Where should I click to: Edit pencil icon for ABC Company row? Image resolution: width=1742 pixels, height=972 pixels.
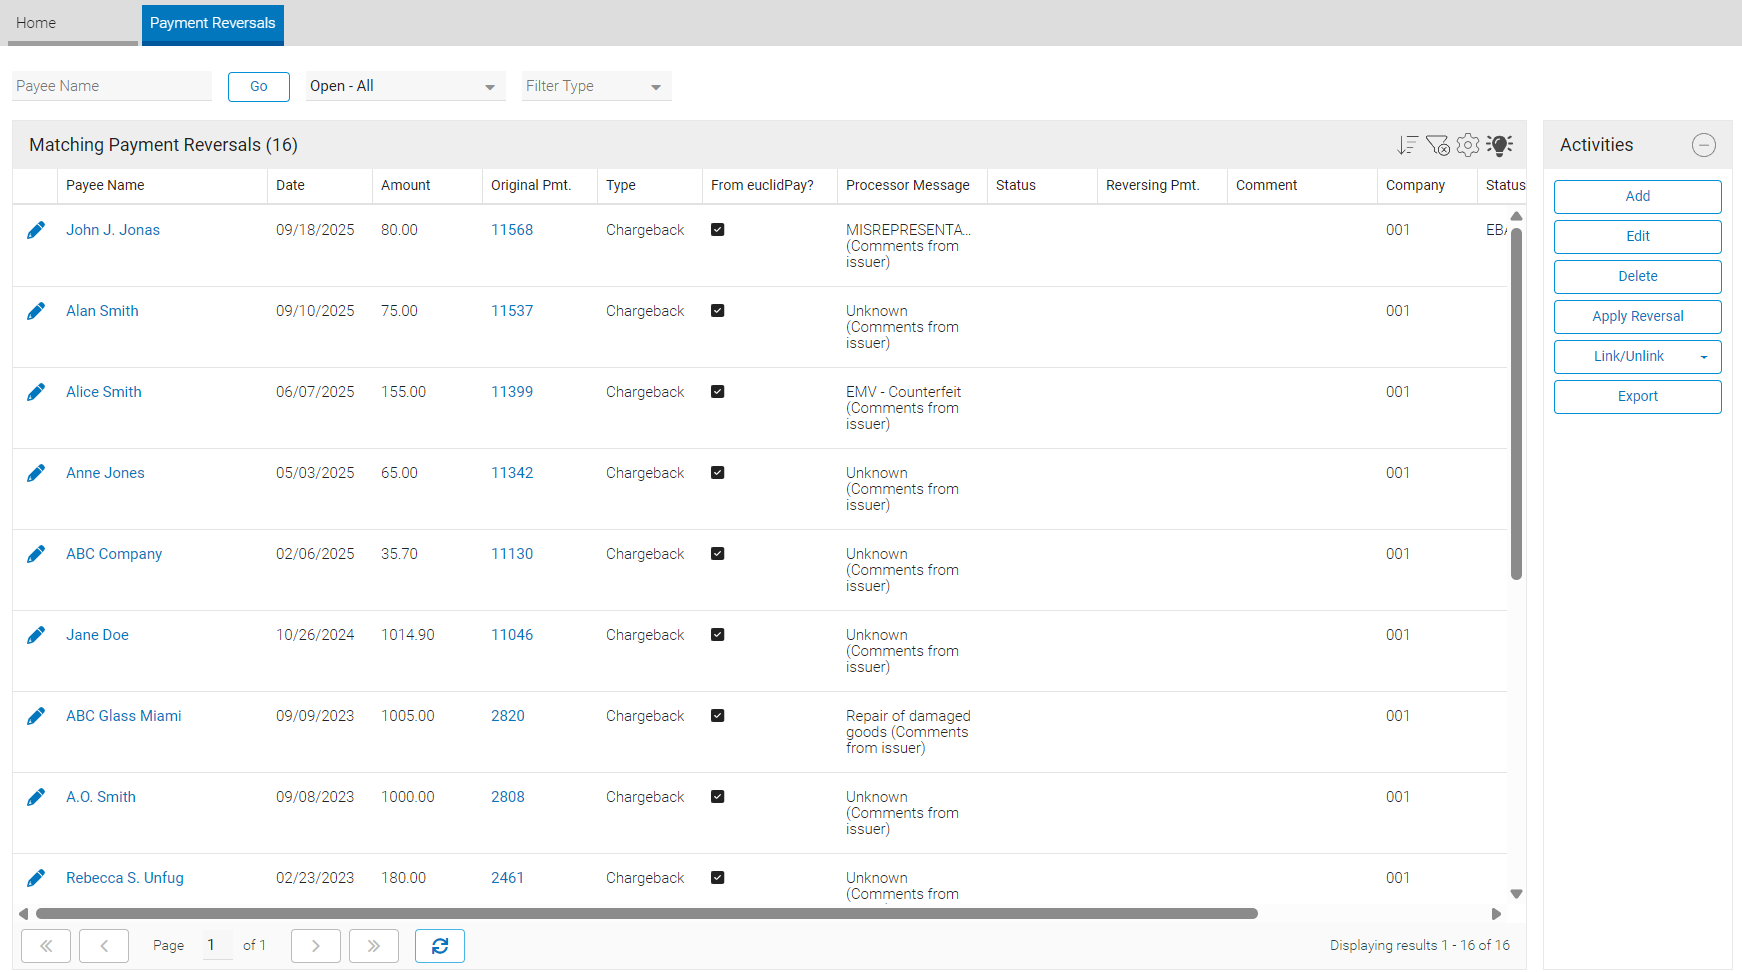point(36,554)
